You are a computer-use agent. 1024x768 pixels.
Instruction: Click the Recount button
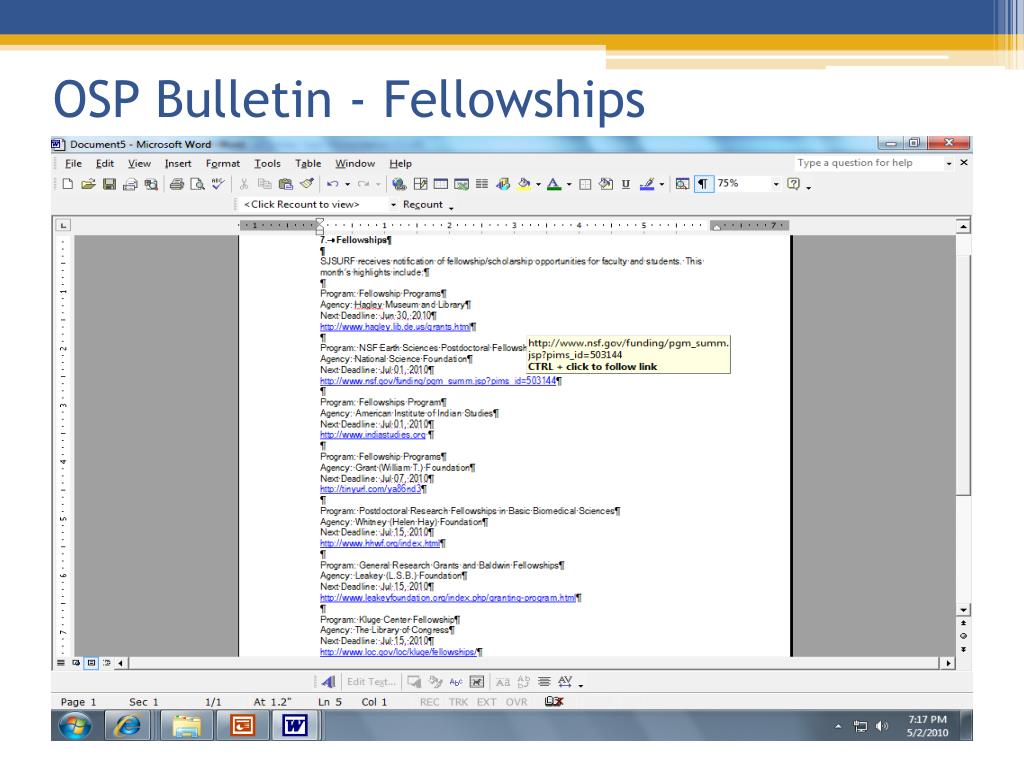(x=423, y=204)
